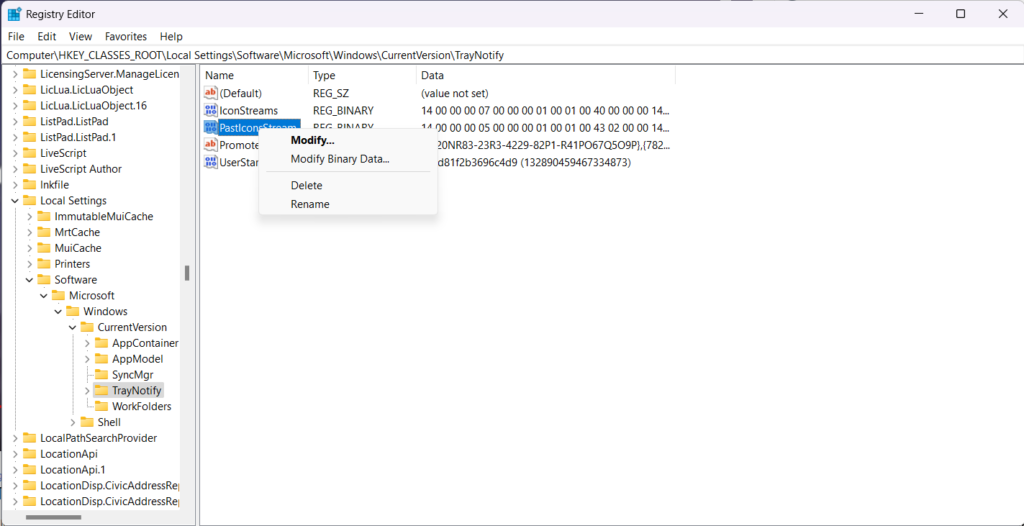This screenshot has width=1024, height=526.
Task: Select the TrayNotify folder icon
Action: point(101,391)
